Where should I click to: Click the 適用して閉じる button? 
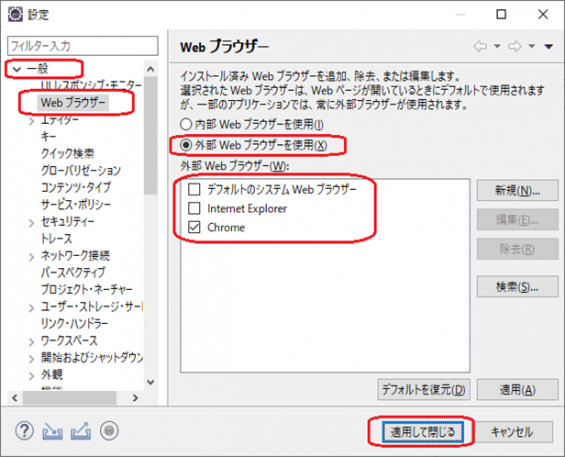tap(423, 432)
